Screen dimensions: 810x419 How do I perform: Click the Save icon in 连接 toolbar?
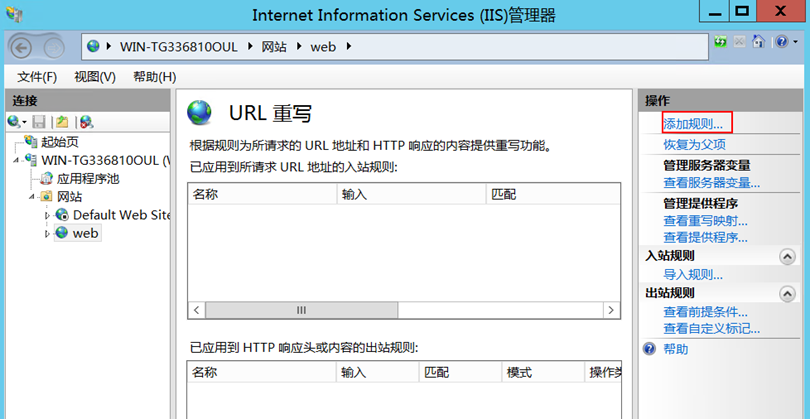point(40,121)
